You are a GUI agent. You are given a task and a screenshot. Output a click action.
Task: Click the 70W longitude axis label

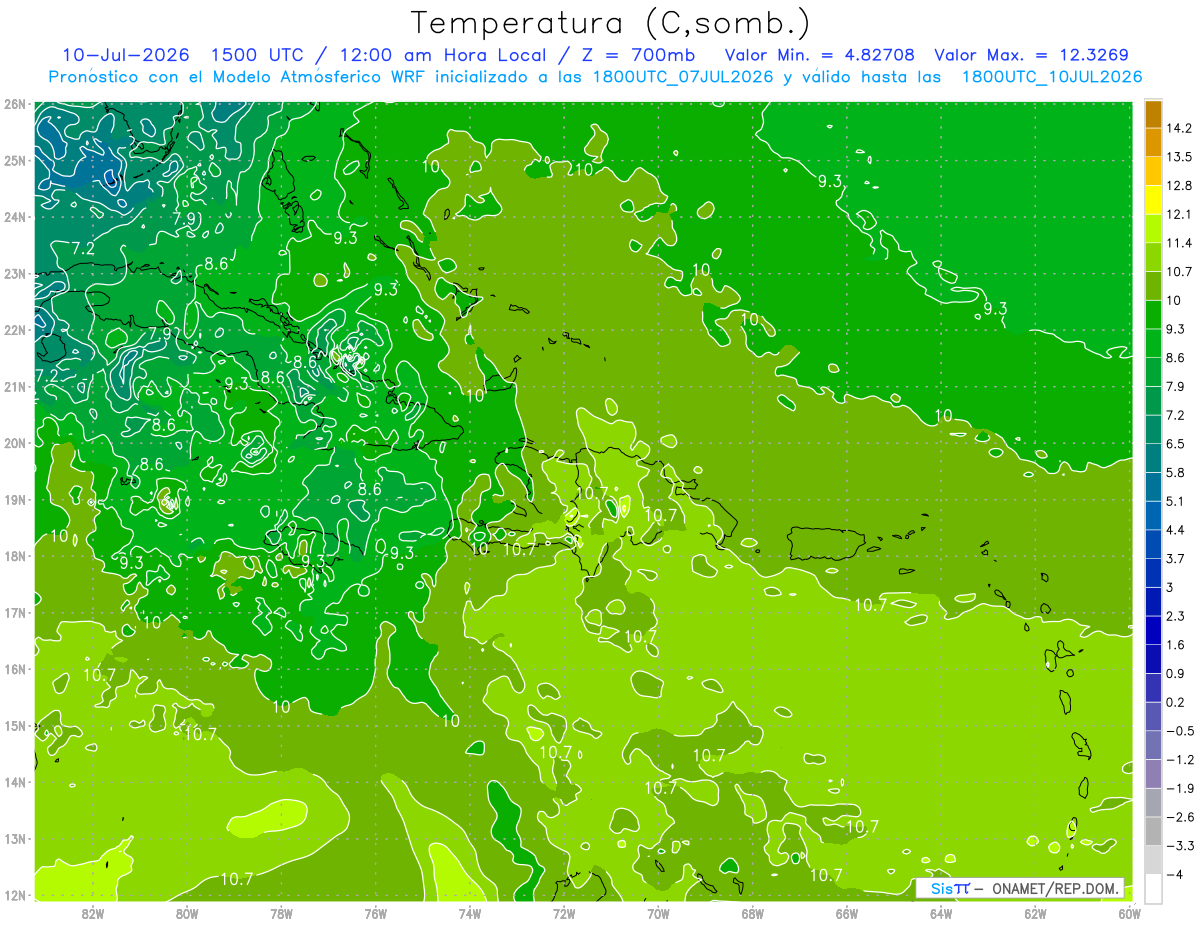pos(658,914)
